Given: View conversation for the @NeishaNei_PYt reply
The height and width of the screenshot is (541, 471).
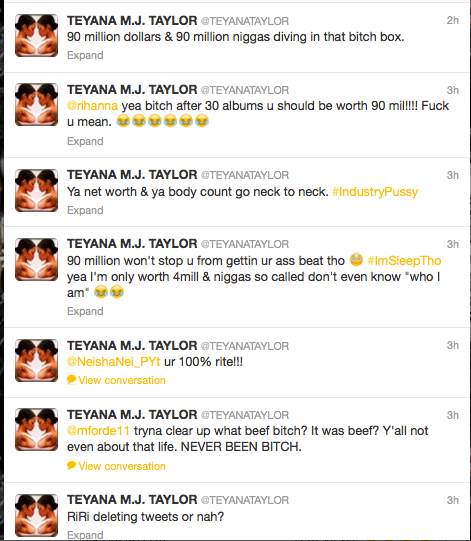Looking at the screenshot, I should click(x=122, y=380).
